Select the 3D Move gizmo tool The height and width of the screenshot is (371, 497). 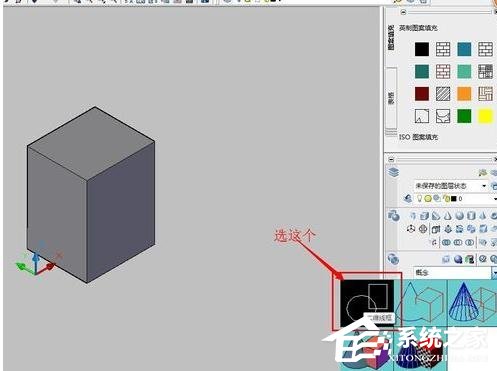[411, 229]
